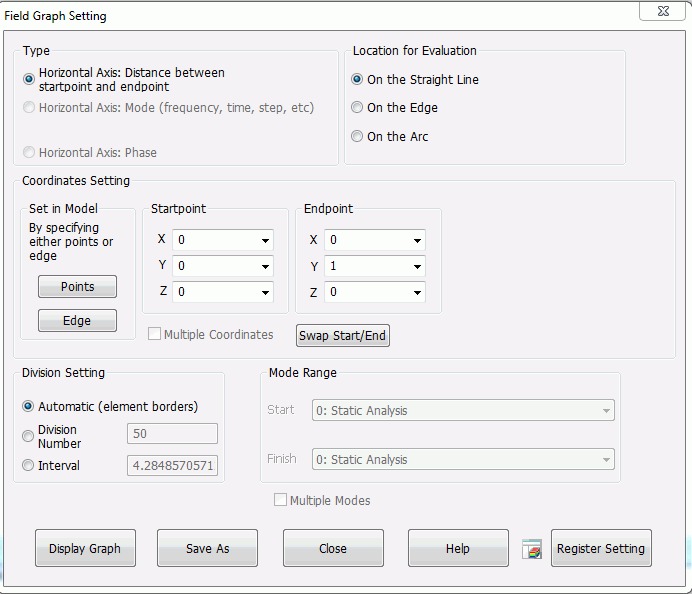Open Endpoint Y coordinate dropdown
The width and height of the screenshot is (692, 594).
[x=417, y=266]
